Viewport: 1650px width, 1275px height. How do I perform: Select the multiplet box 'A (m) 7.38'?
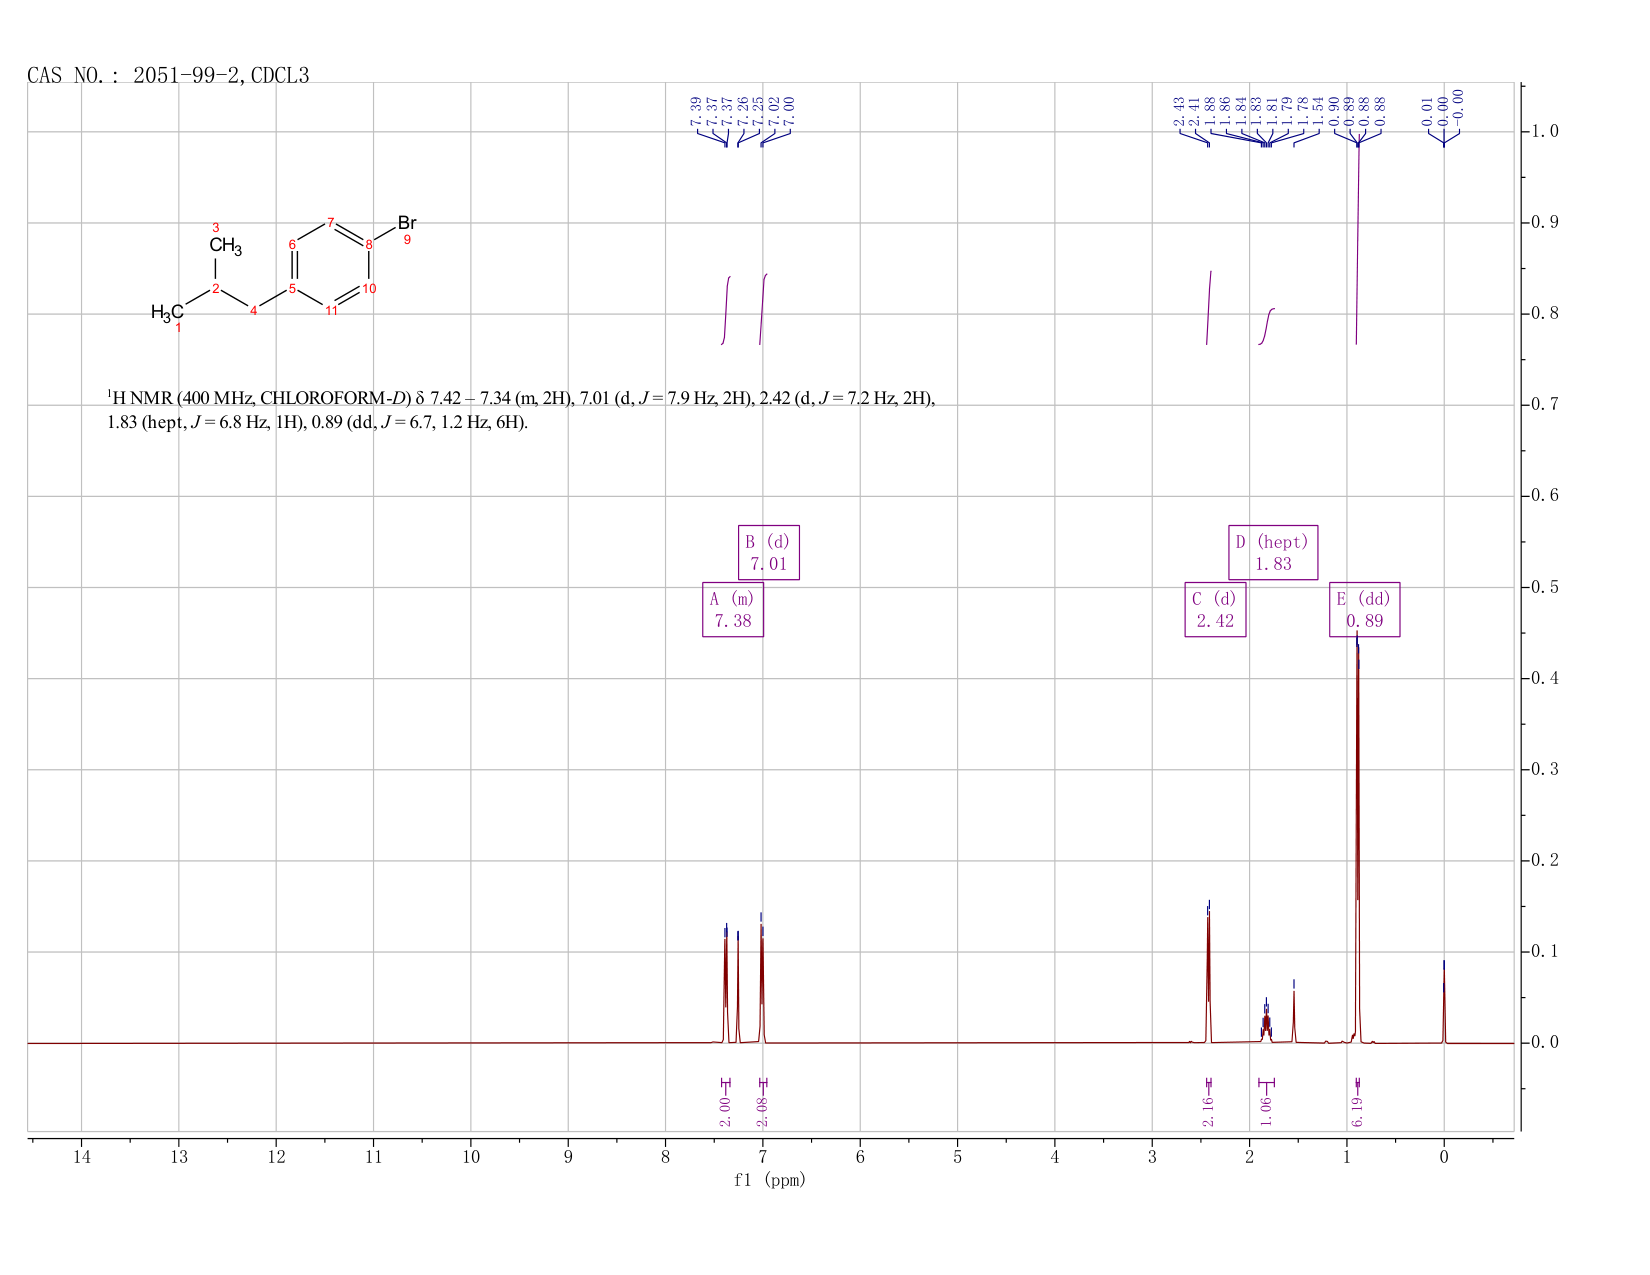tap(733, 610)
